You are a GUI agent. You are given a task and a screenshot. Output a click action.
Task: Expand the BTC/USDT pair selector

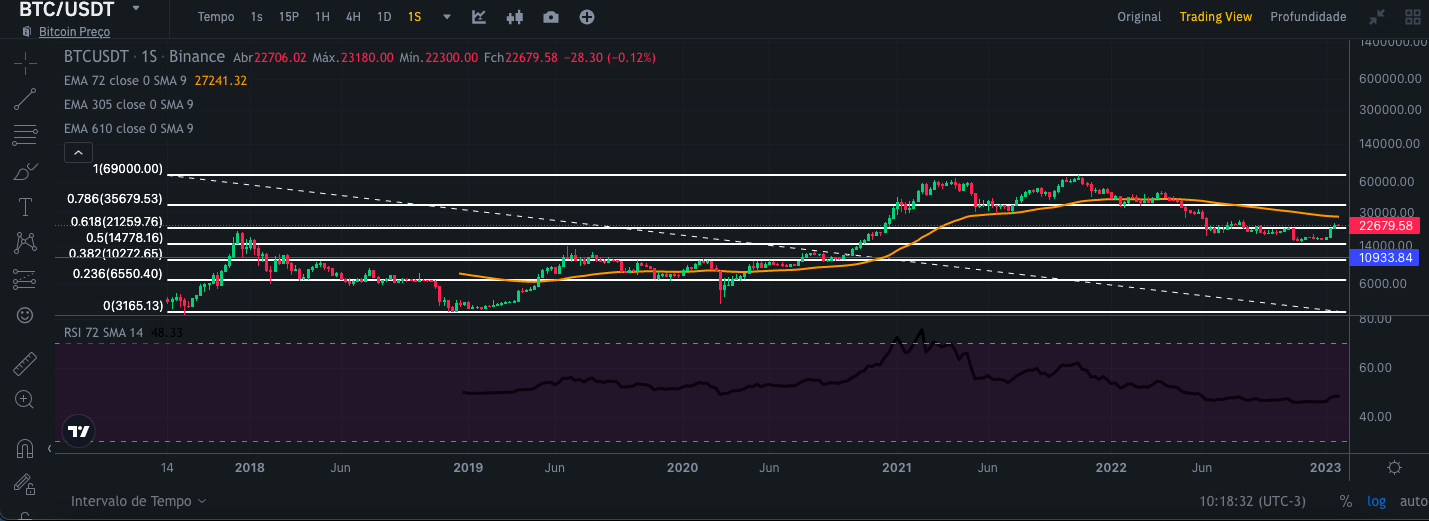click(x=136, y=9)
